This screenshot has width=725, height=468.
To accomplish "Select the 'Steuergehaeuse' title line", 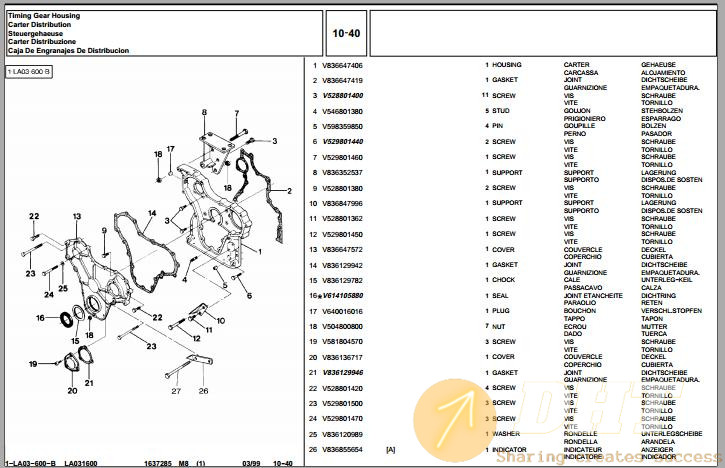I will pos(35,33).
